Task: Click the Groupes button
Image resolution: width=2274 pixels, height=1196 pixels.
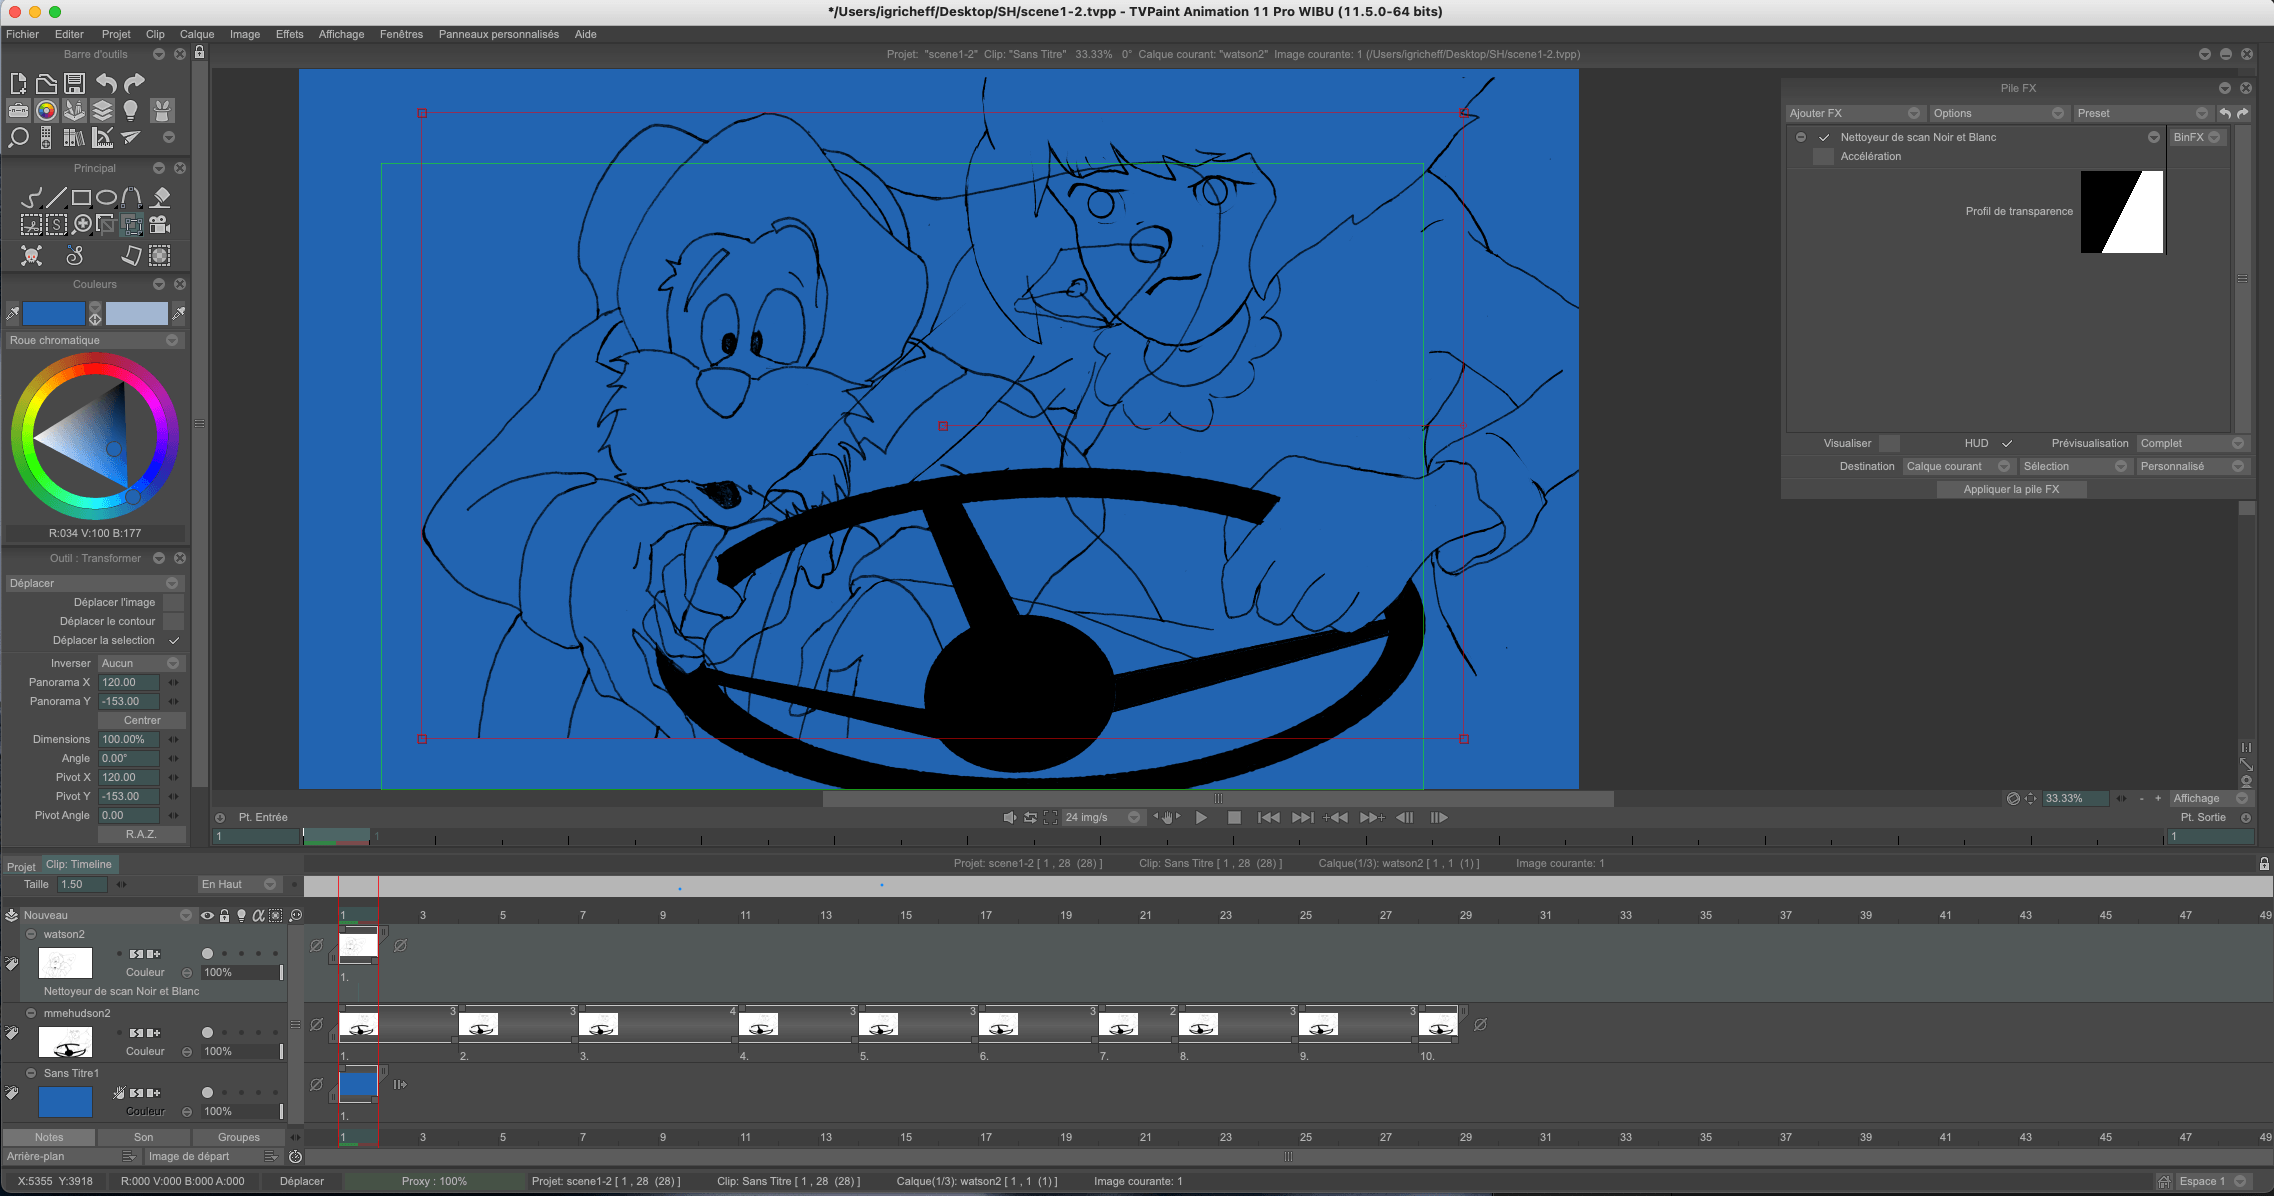Action: pyautogui.click(x=239, y=1137)
